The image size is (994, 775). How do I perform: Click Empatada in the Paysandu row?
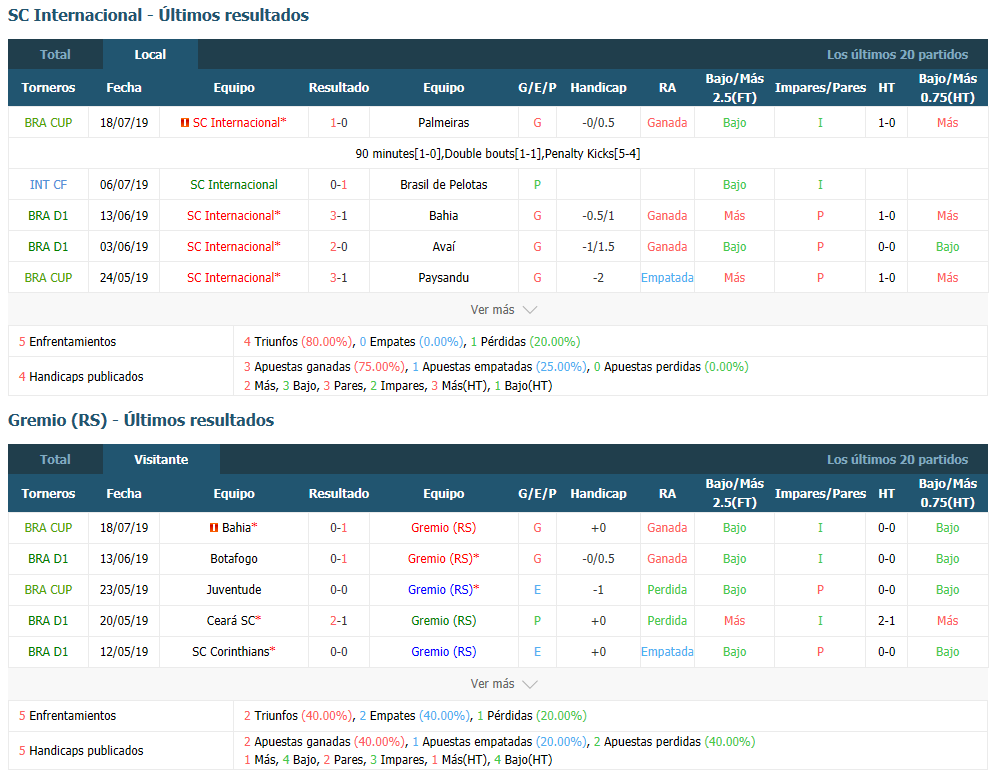coord(667,278)
